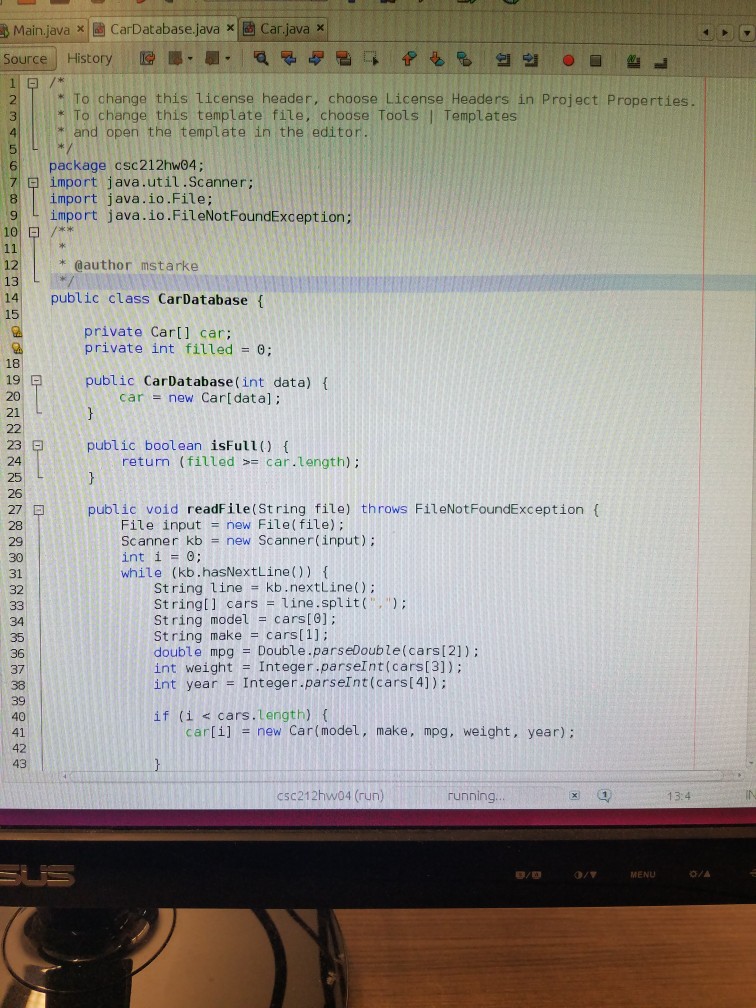Click 'readFile' method name on line 27
The height and width of the screenshot is (1008, 756).
click(219, 510)
